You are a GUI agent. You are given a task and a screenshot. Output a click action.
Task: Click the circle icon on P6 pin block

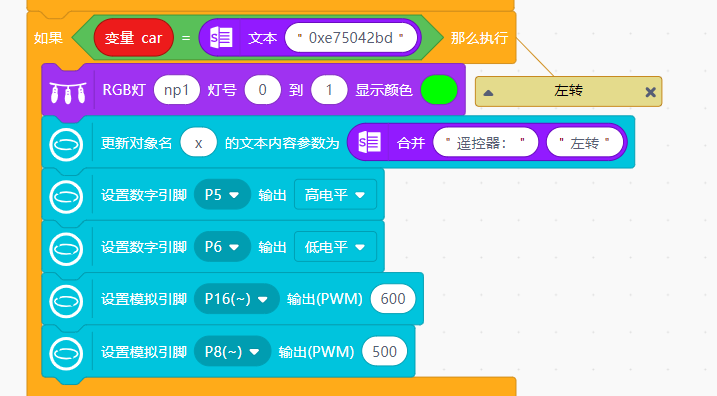pos(66,249)
